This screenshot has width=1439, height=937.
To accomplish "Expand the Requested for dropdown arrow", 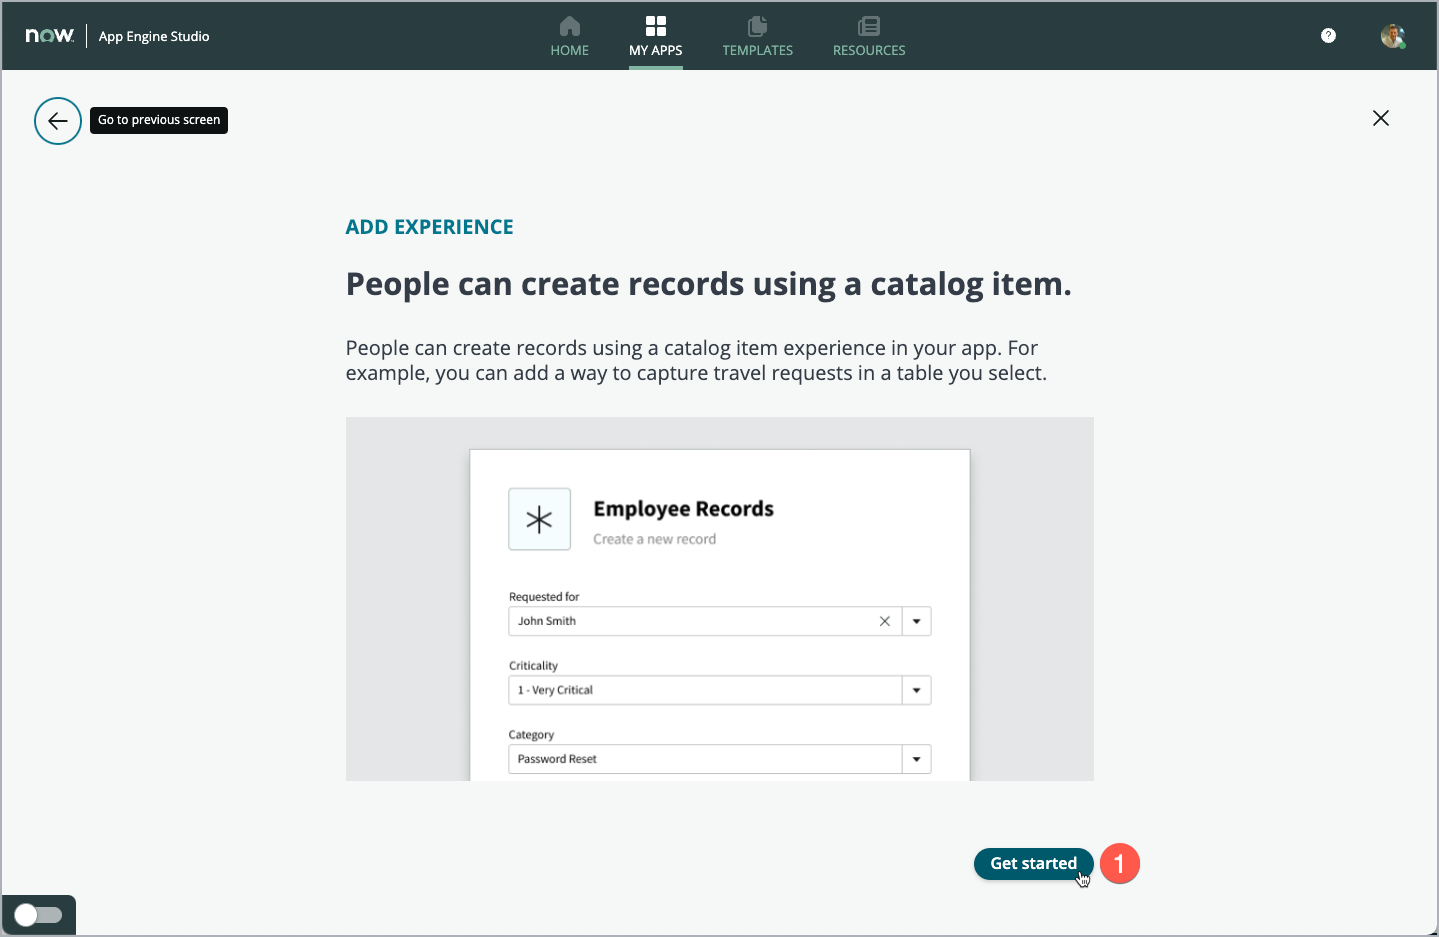I will click(917, 621).
